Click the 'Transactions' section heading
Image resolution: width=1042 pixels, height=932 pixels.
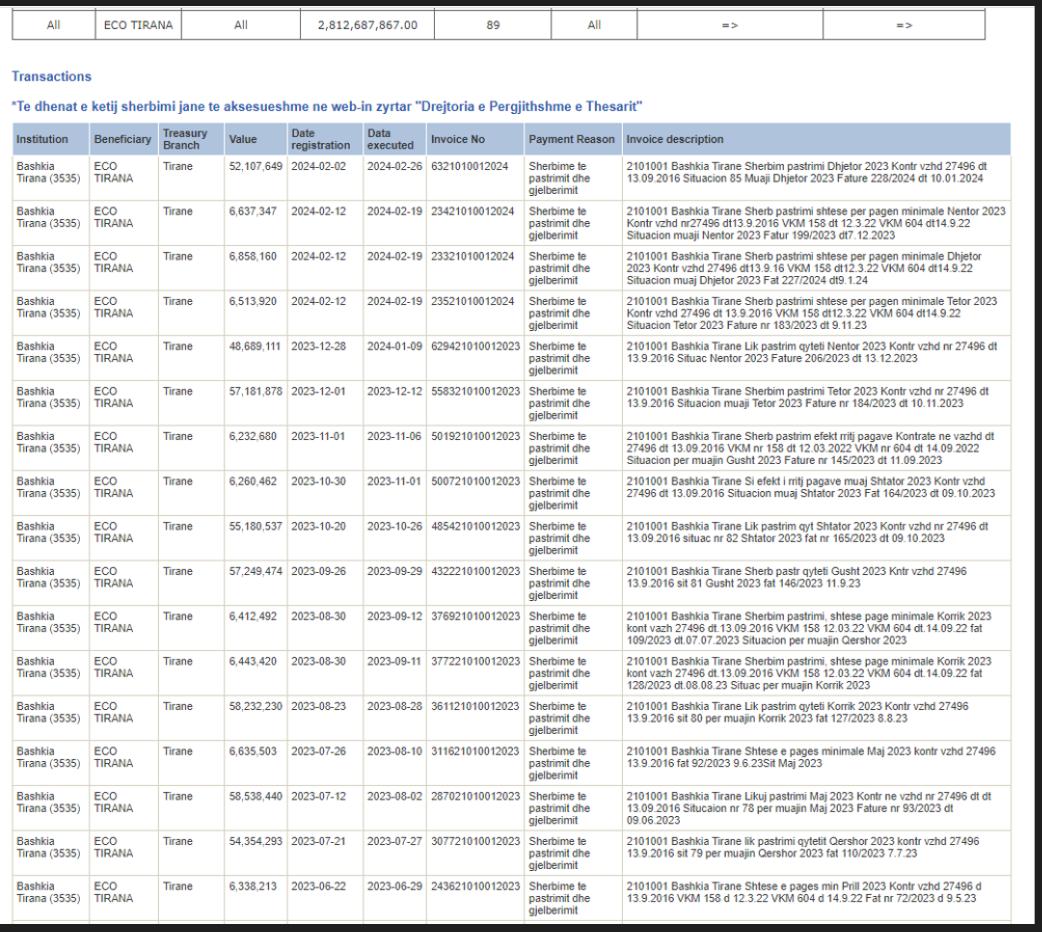[x=50, y=76]
